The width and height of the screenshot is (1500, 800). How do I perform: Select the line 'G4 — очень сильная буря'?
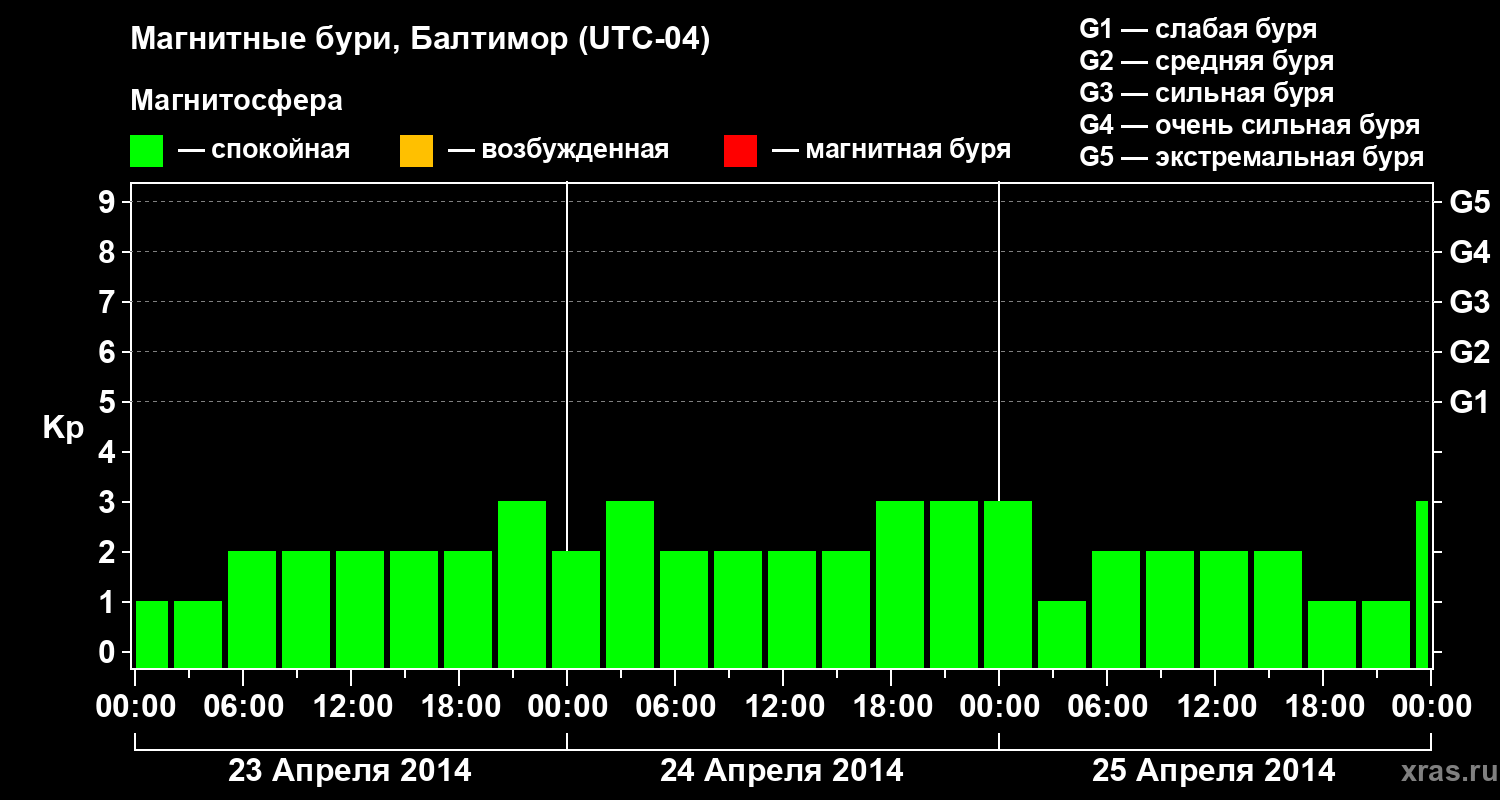(x=1249, y=125)
